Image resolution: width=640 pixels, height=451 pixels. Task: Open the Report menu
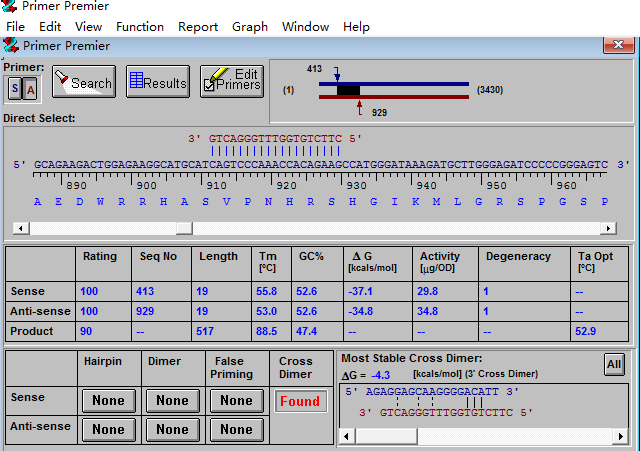(x=198, y=27)
